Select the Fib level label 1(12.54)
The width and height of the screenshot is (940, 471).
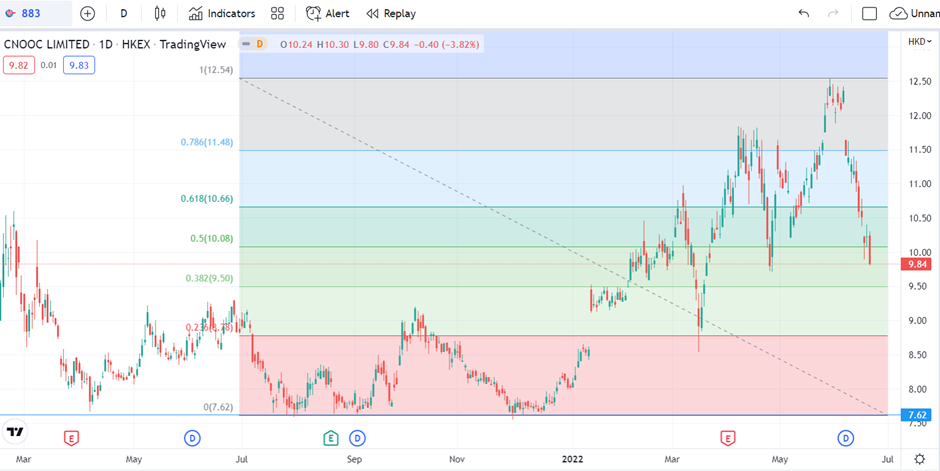coord(216,70)
